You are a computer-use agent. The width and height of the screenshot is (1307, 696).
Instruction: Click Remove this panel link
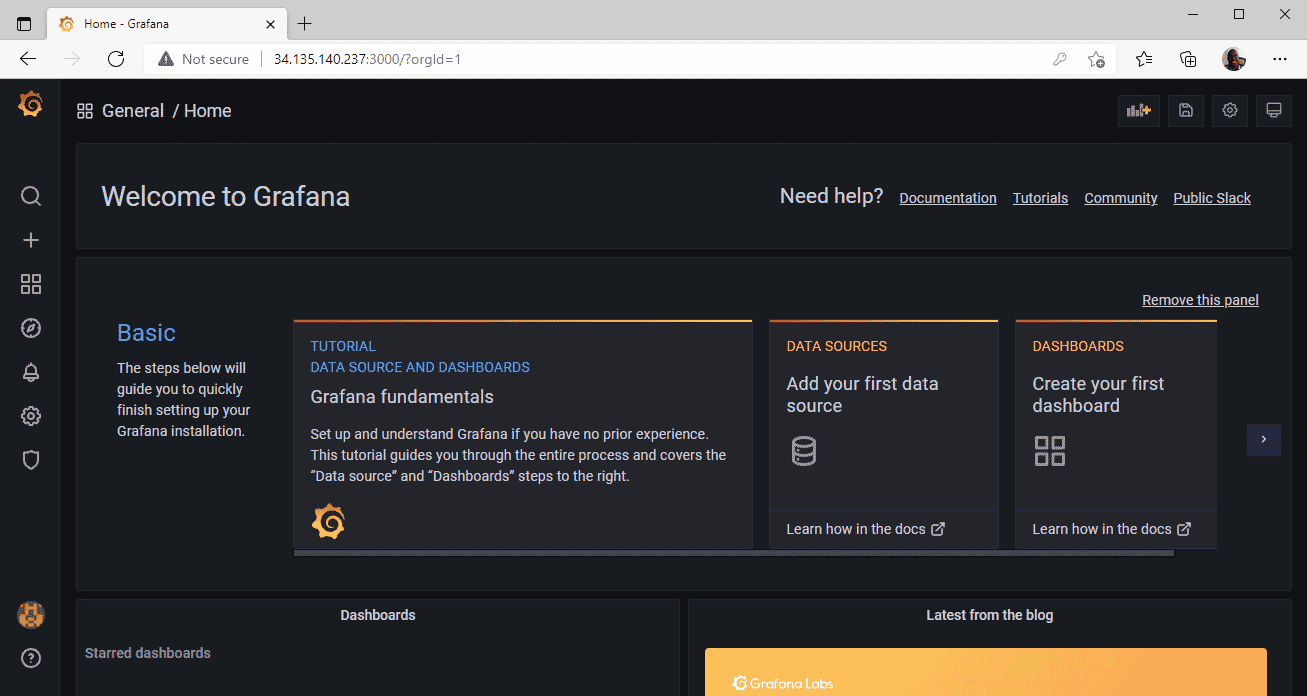(x=1200, y=300)
